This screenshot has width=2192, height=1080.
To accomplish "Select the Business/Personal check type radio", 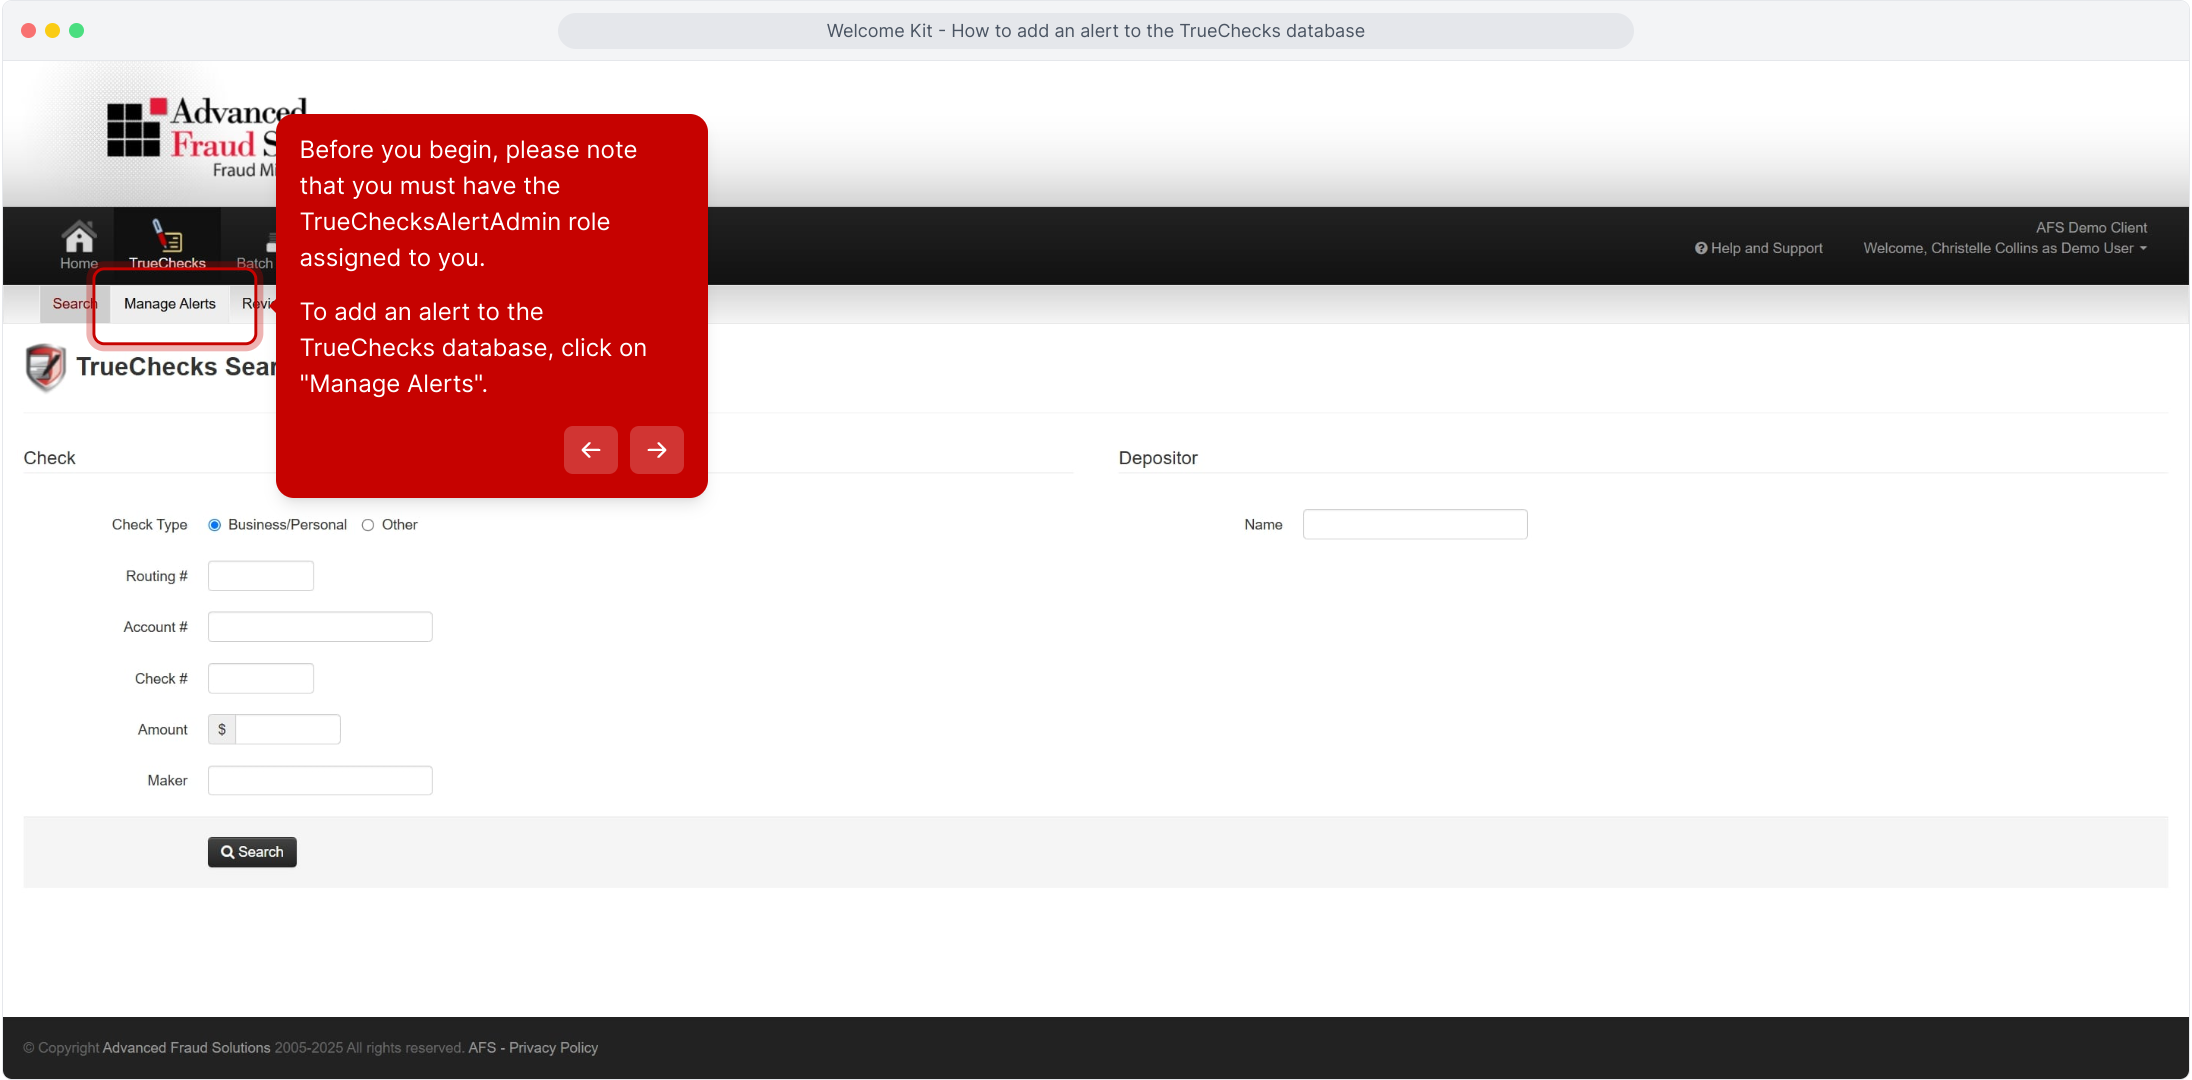I will click(x=214, y=525).
